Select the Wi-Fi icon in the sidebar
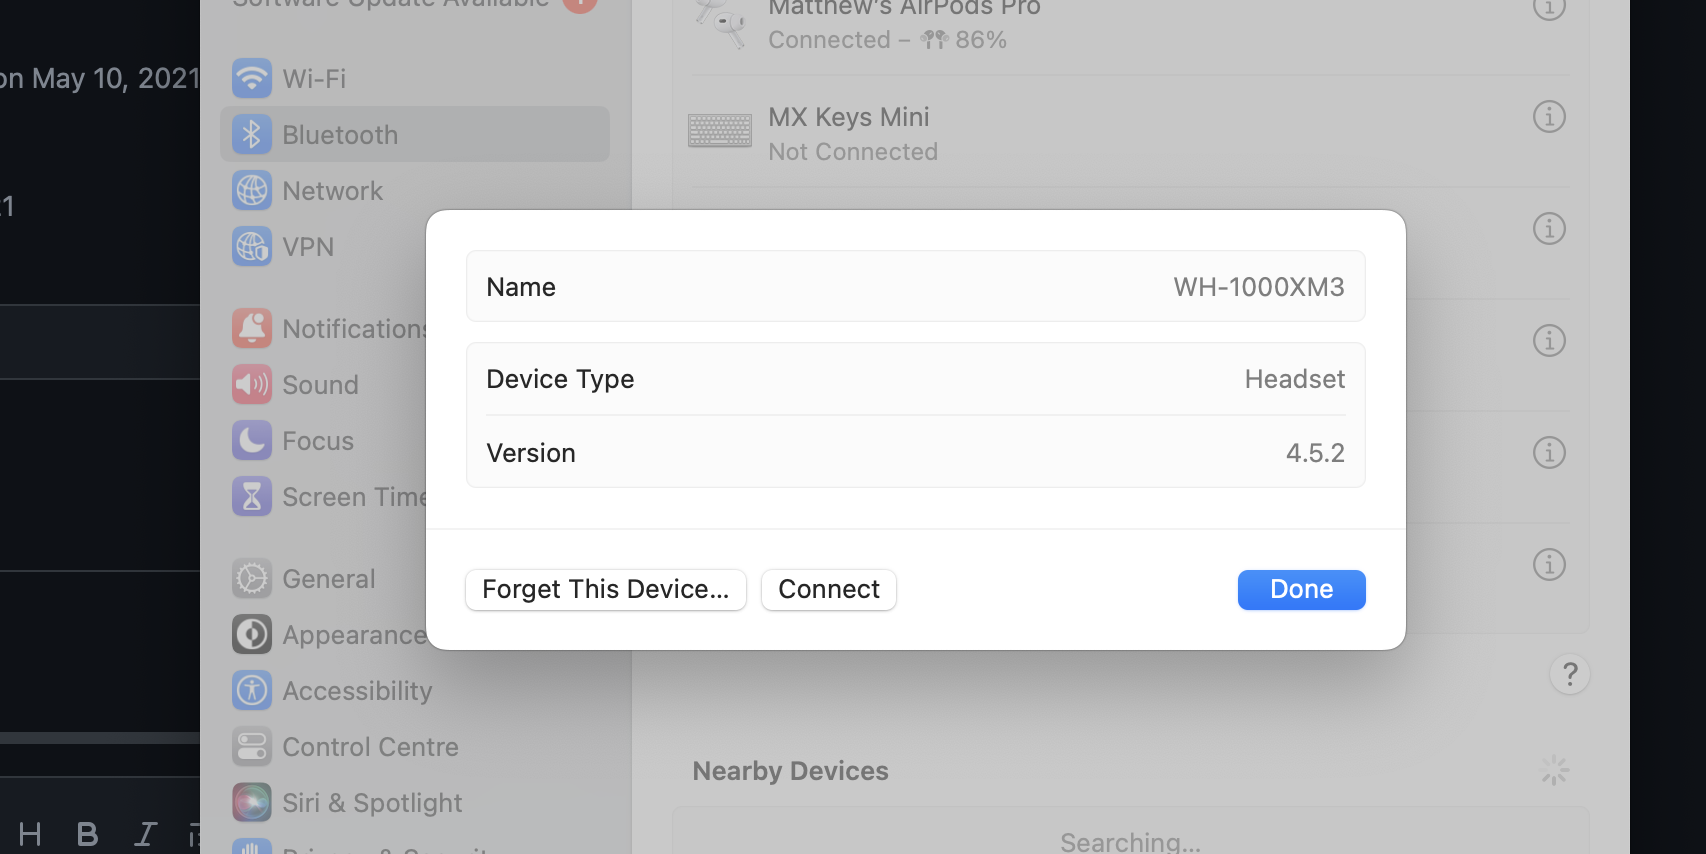This screenshot has height=854, width=1706. [x=251, y=78]
